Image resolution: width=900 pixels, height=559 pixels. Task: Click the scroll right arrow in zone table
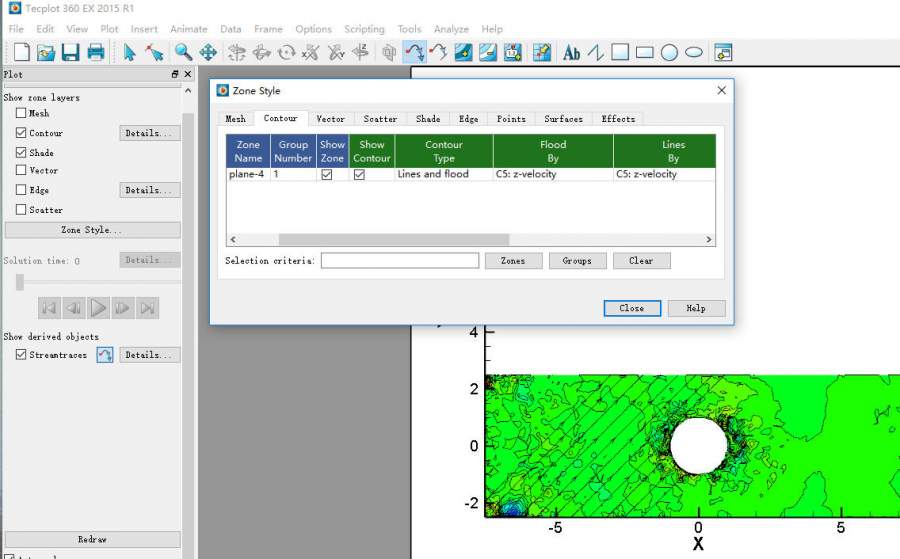point(709,239)
